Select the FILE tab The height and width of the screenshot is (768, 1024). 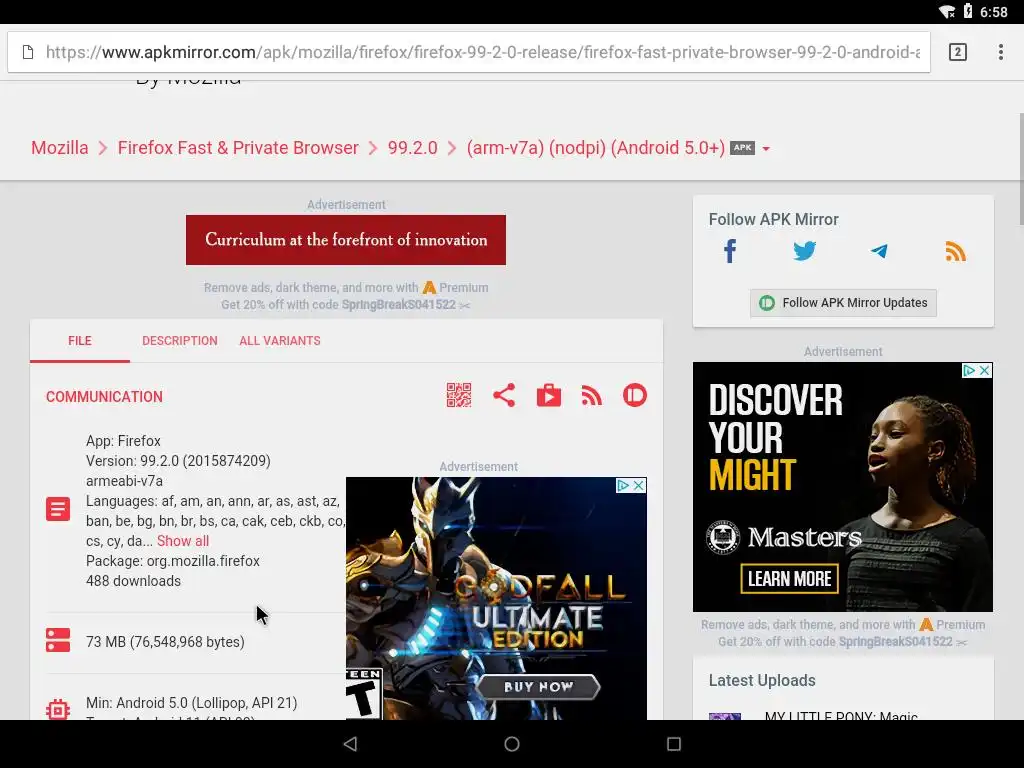pyautogui.click(x=80, y=341)
